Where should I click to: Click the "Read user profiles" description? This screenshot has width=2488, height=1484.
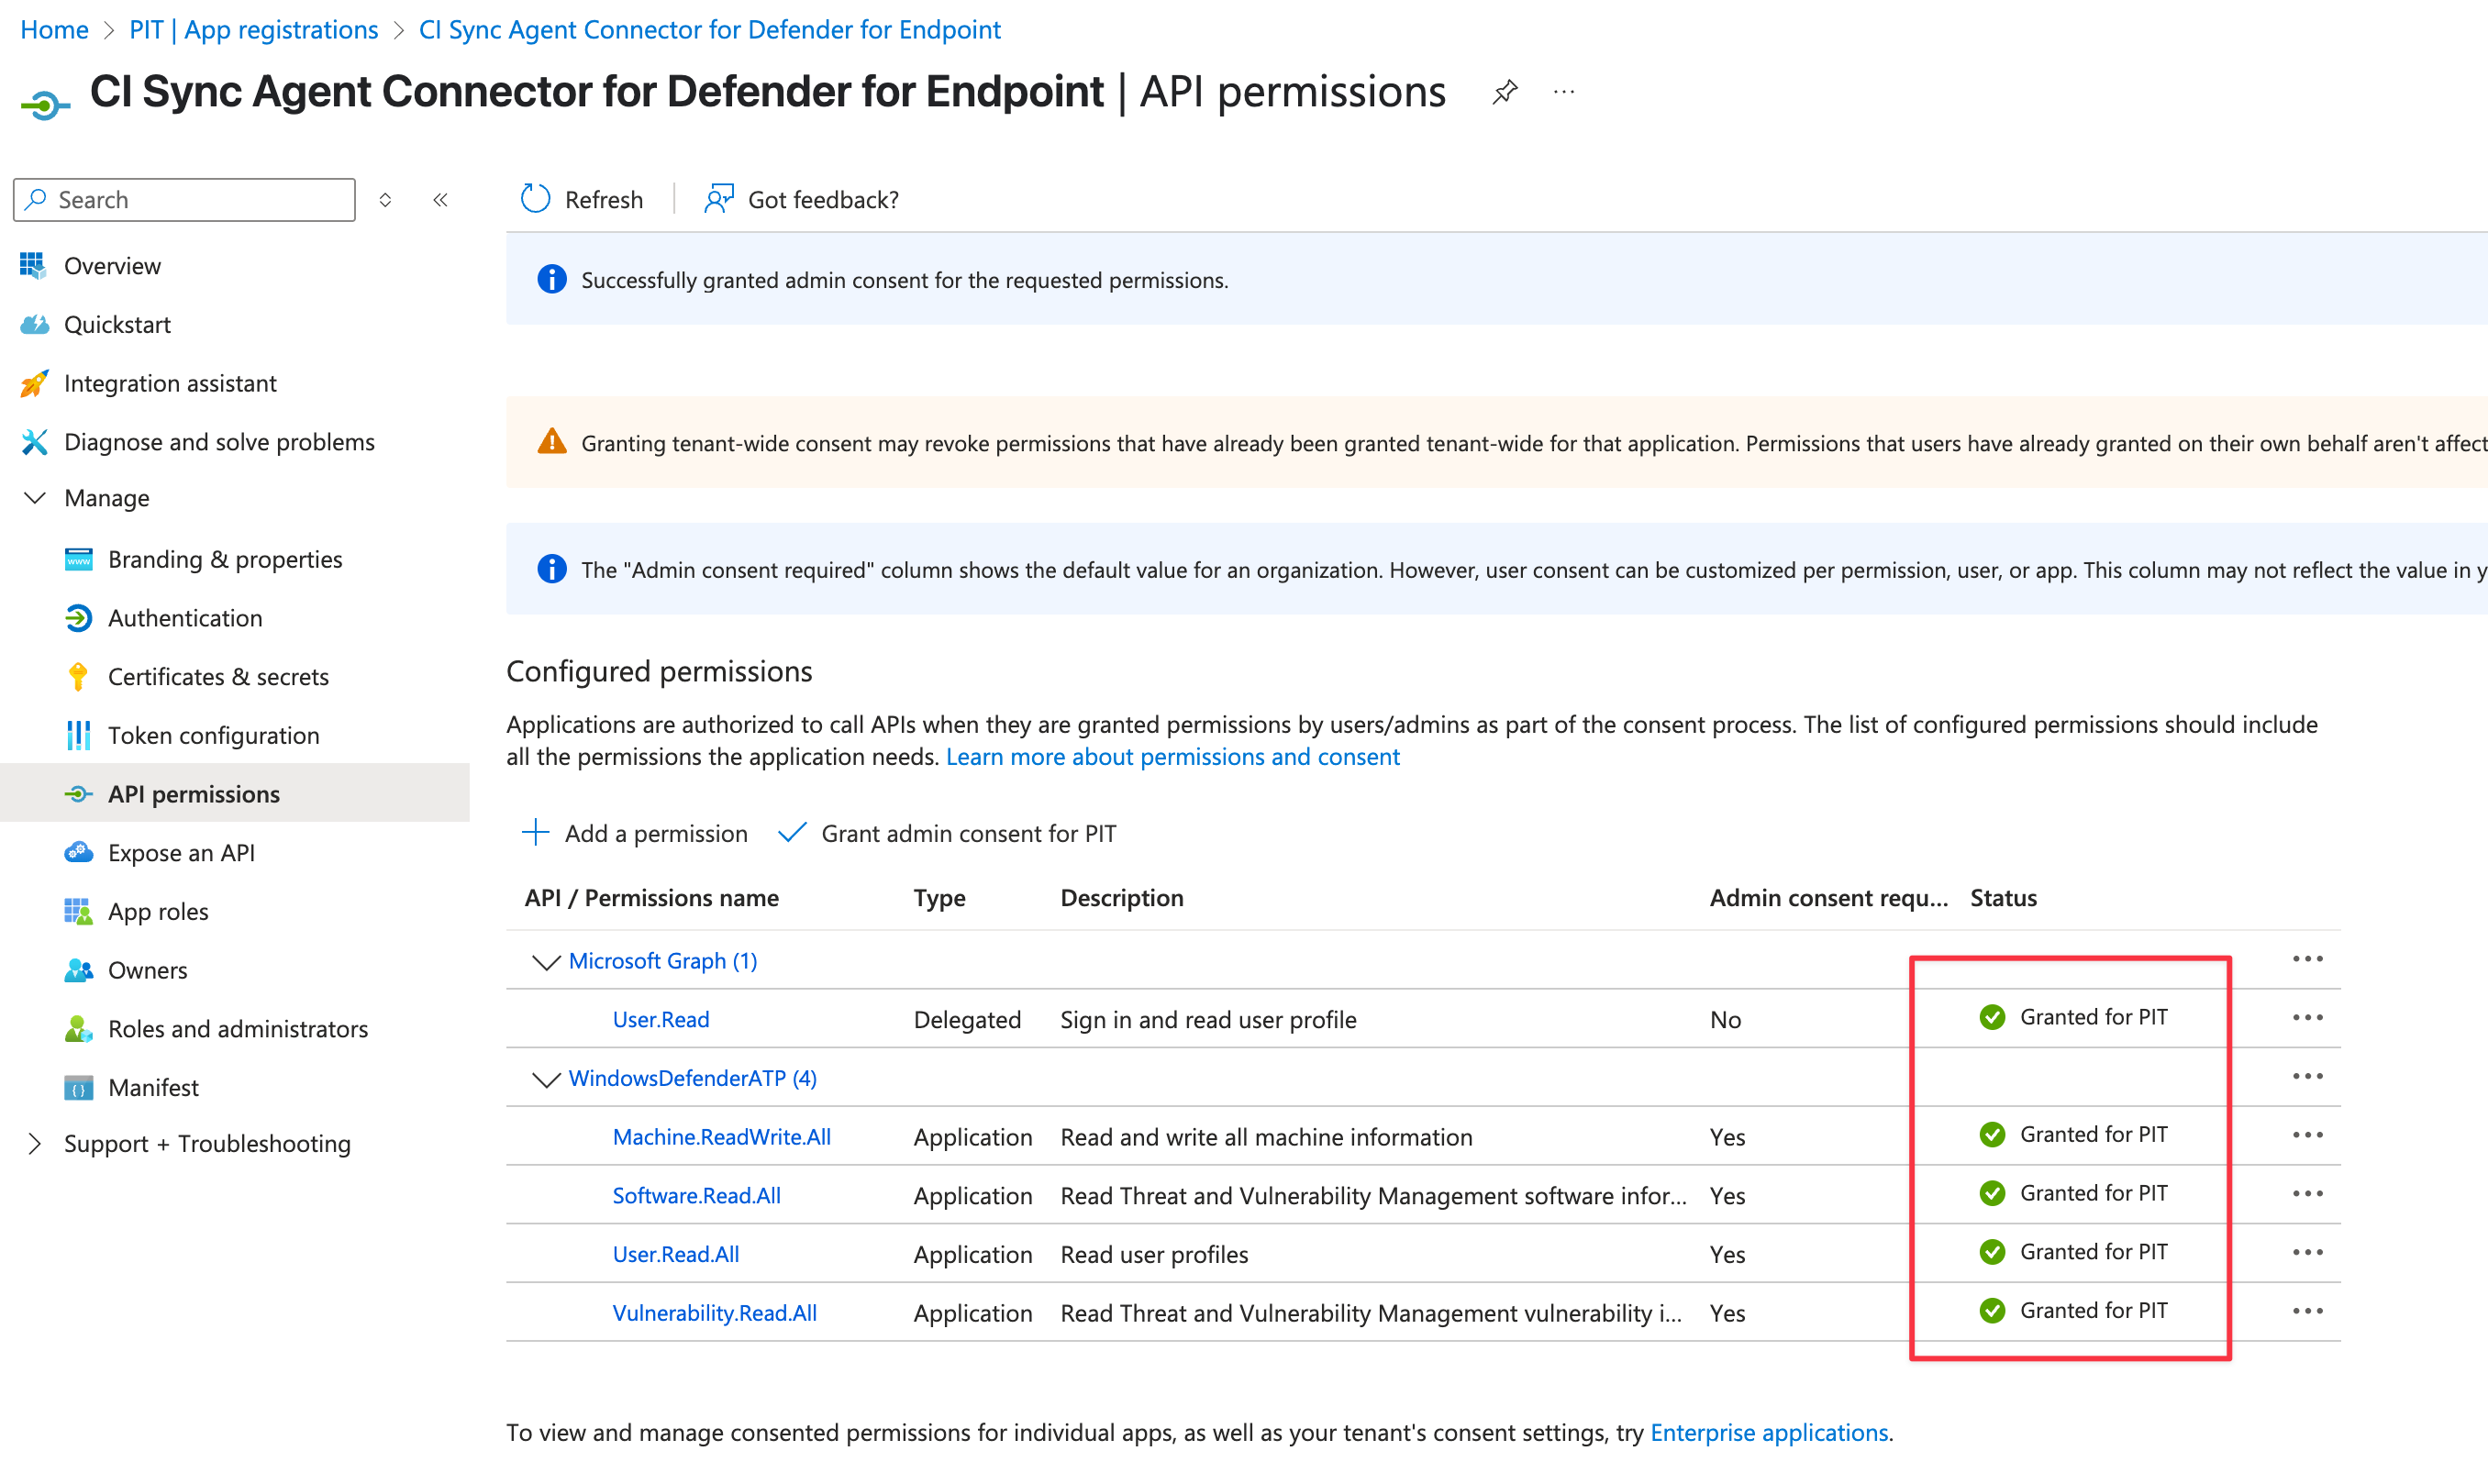(1154, 1255)
